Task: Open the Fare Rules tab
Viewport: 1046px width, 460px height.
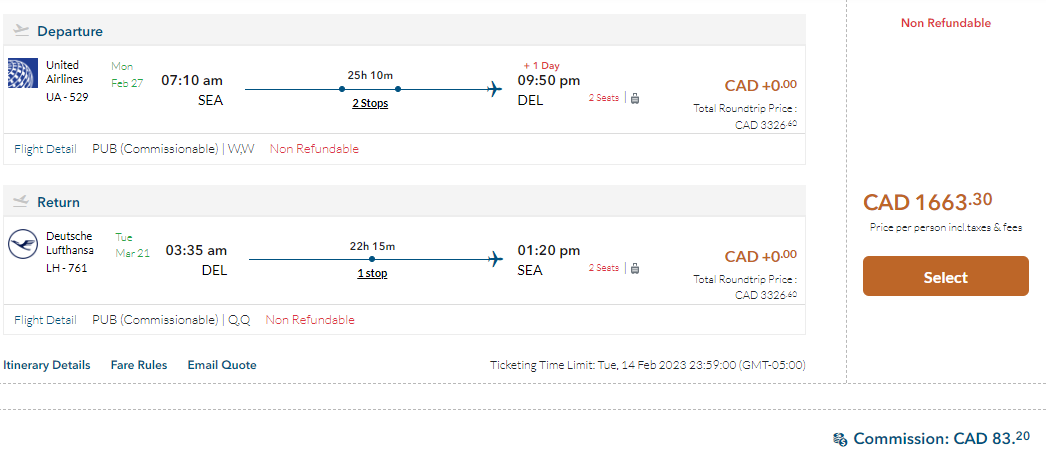Action: pyautogui.click(x=139, y=365)
